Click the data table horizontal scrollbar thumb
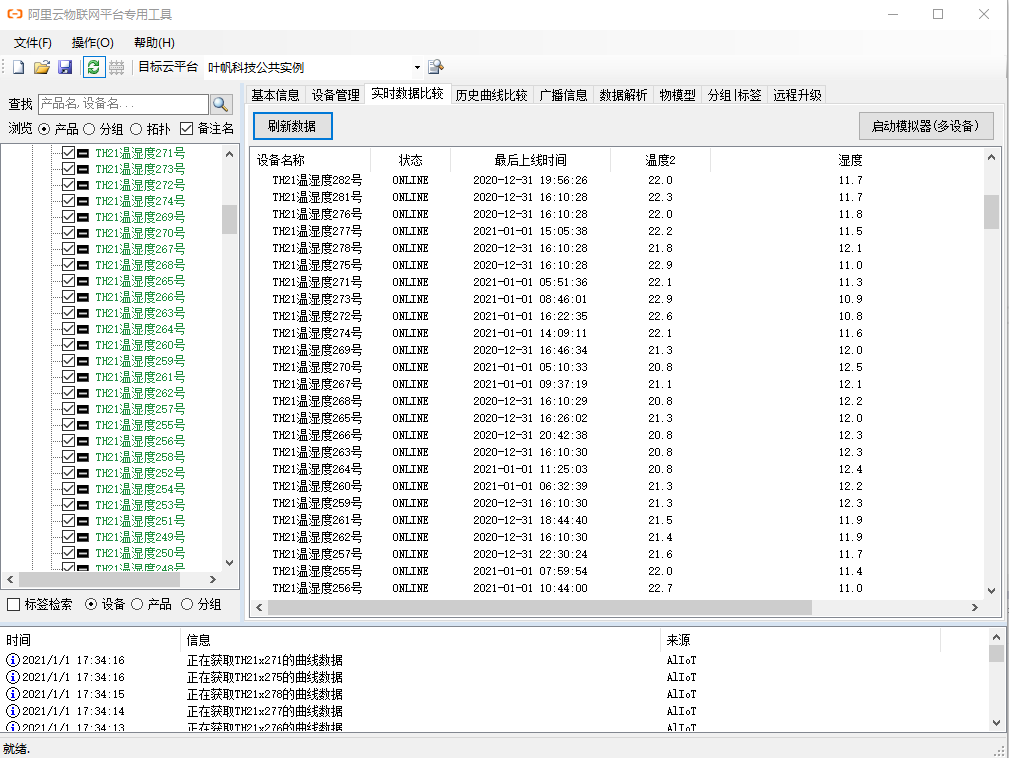 click(540, 607)
